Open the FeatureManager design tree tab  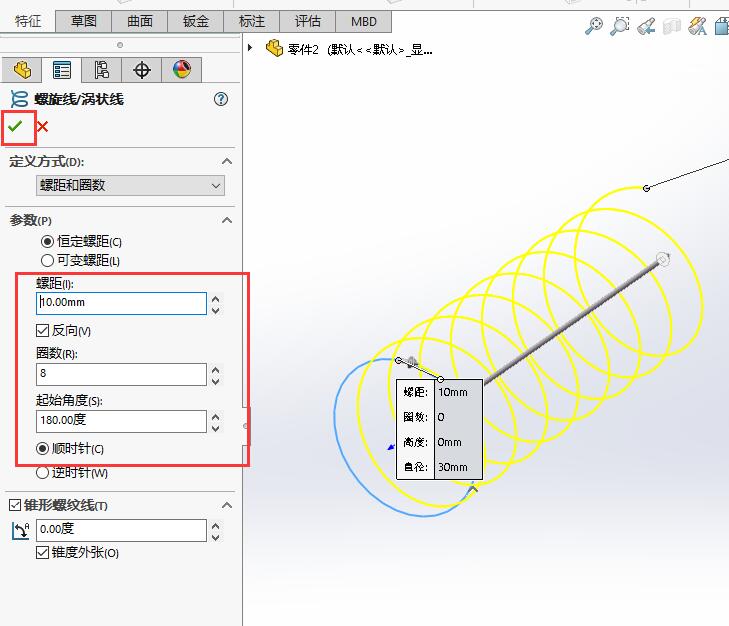pyautogui.click(x=22, y=70)
